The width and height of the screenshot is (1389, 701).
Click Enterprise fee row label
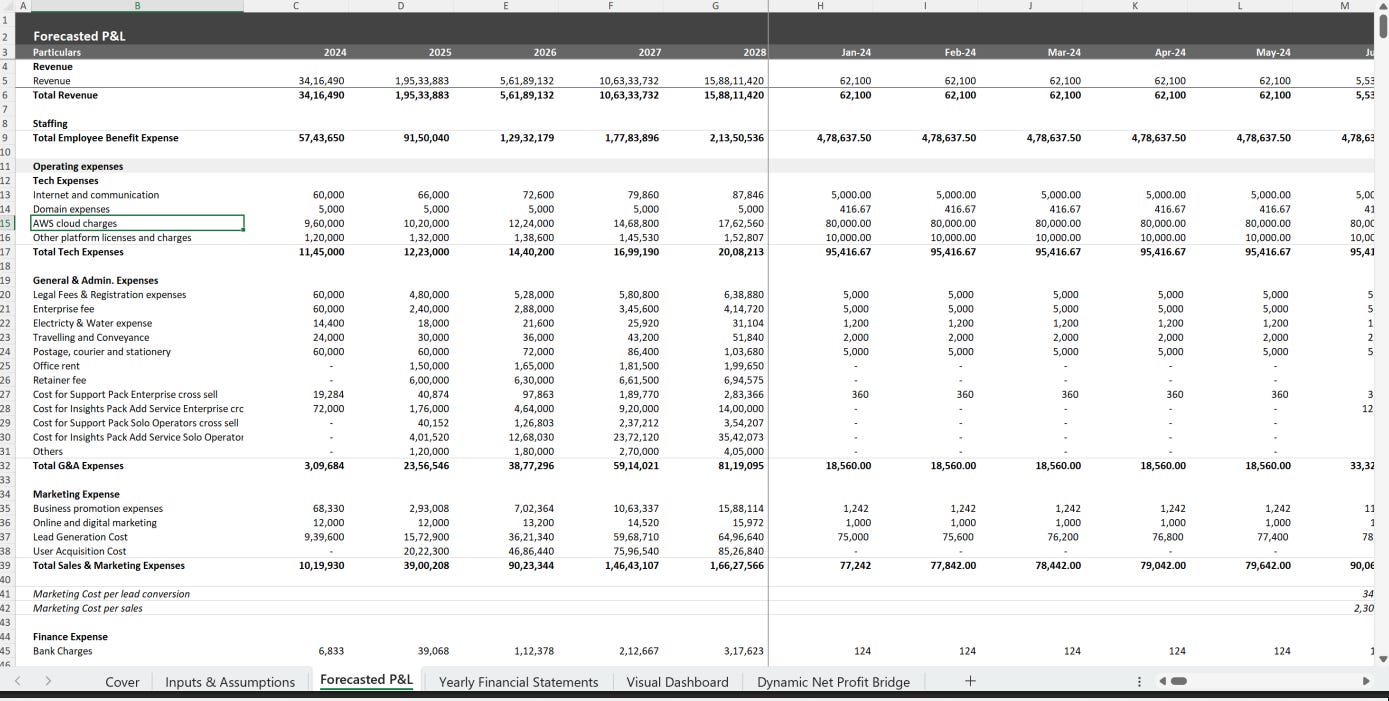point(64,309)
